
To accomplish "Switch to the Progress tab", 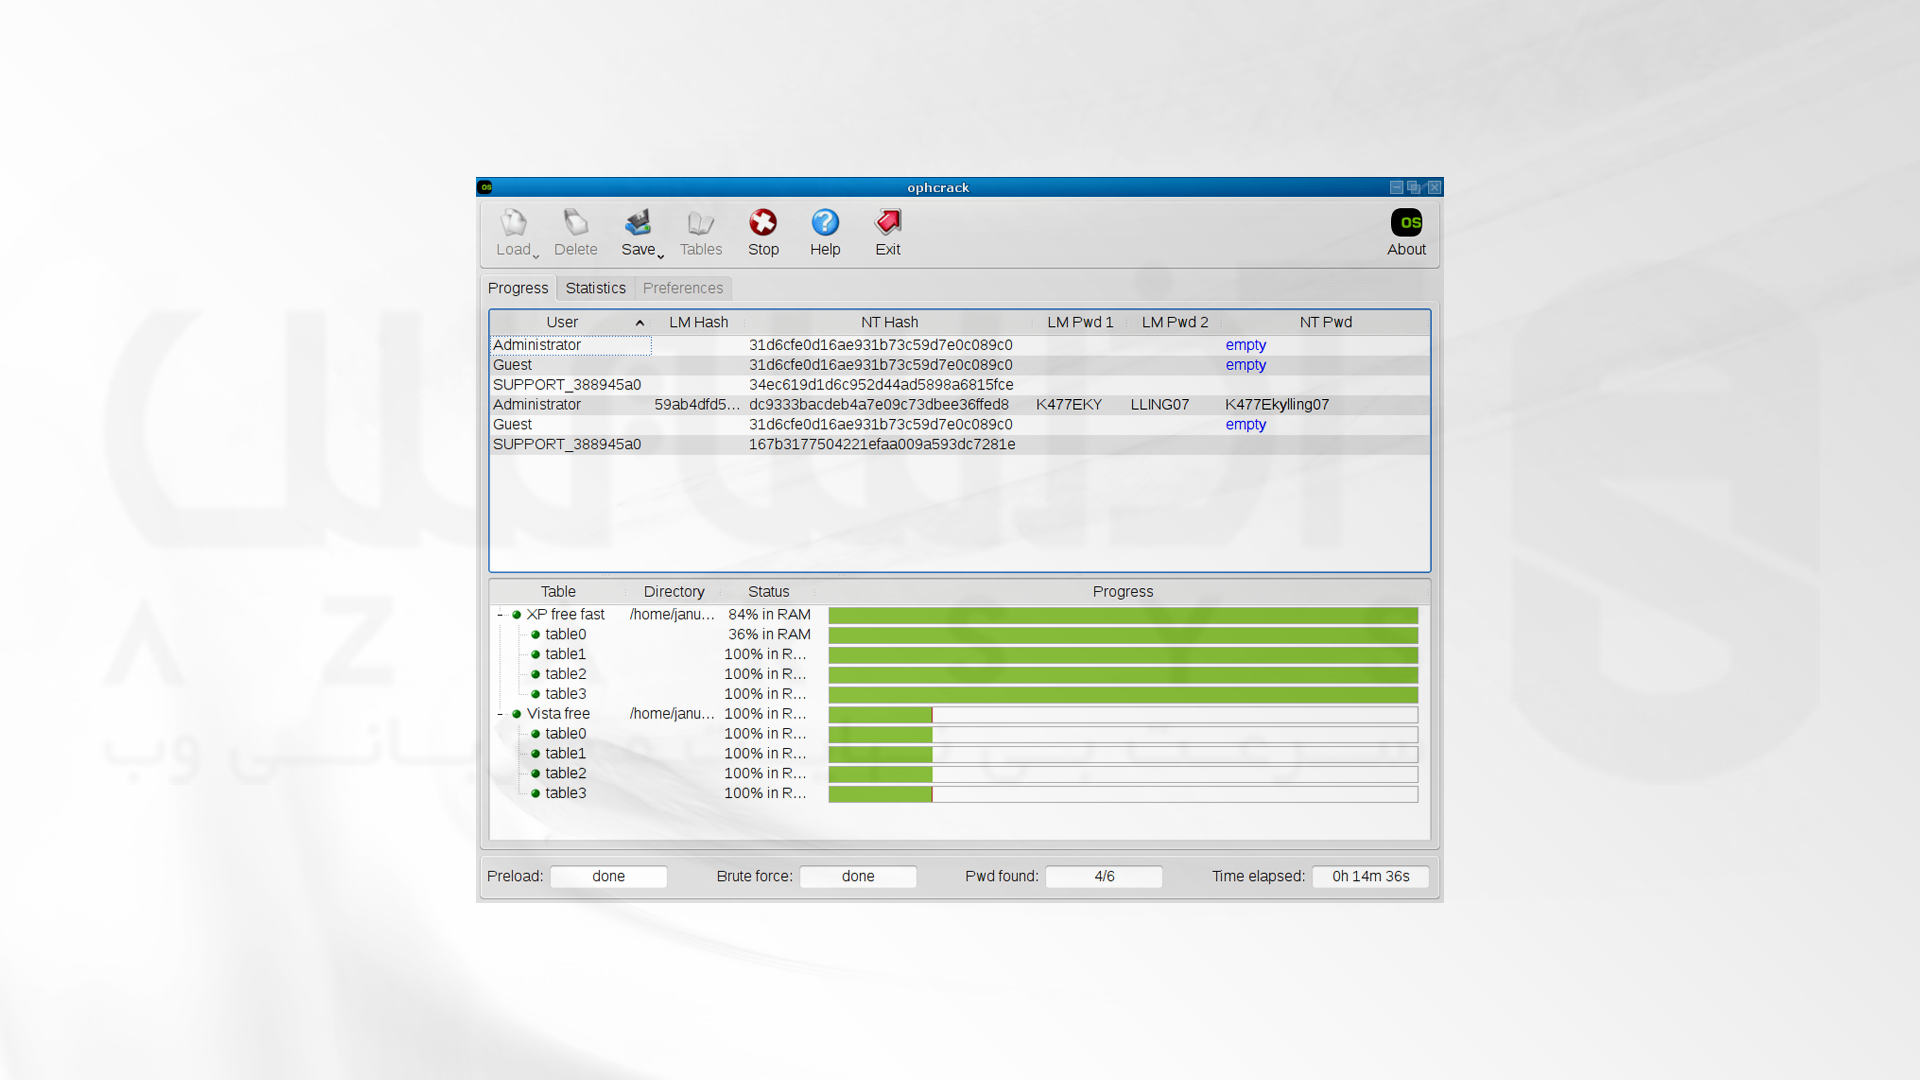I will click(x=518, y=288).
